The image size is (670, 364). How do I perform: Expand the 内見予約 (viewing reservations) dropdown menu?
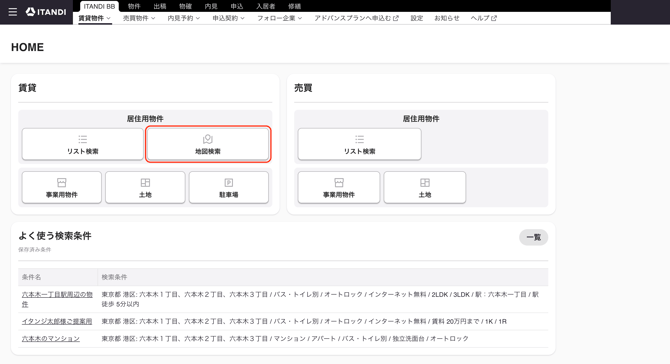(184, 18)
